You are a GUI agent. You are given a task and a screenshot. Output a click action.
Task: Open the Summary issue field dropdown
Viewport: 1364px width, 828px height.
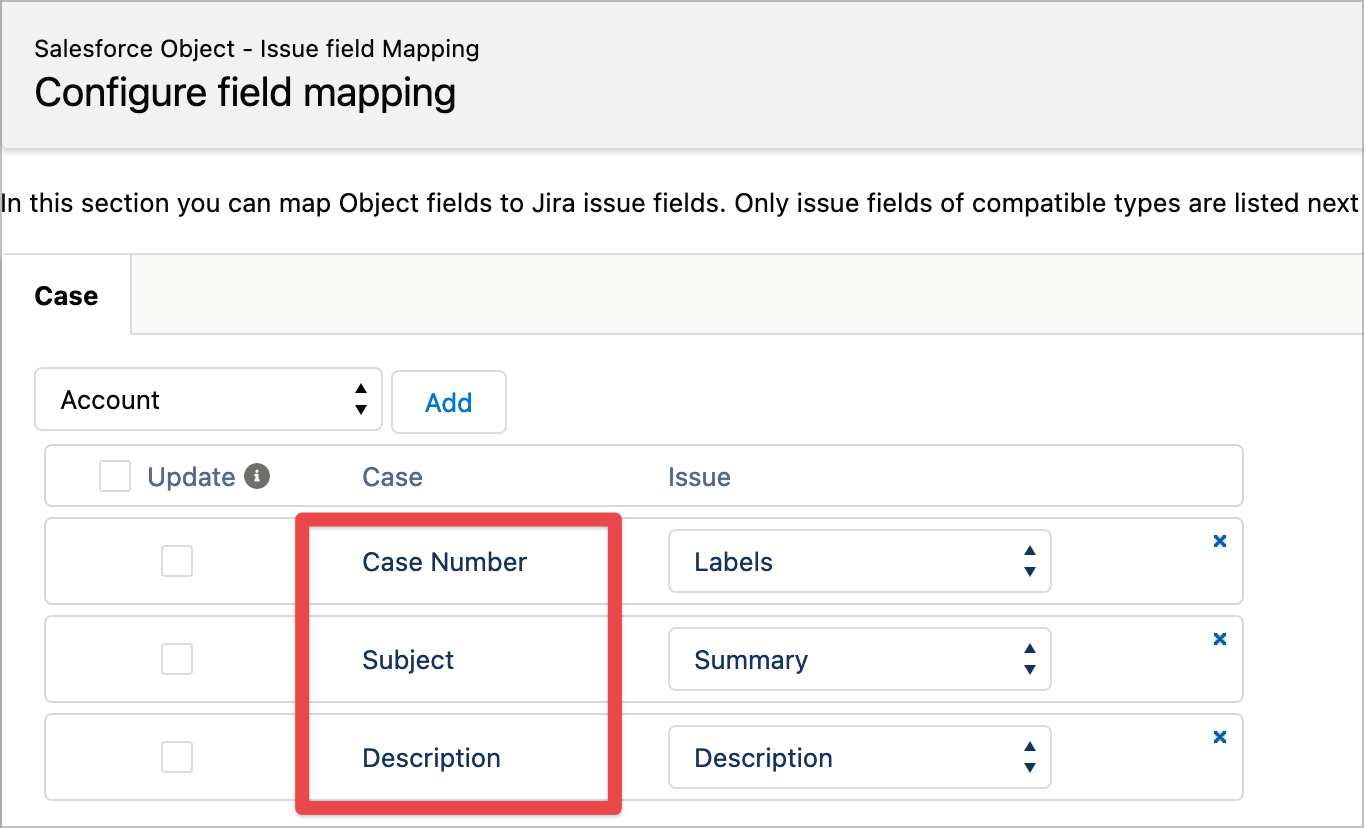(859, 660)
